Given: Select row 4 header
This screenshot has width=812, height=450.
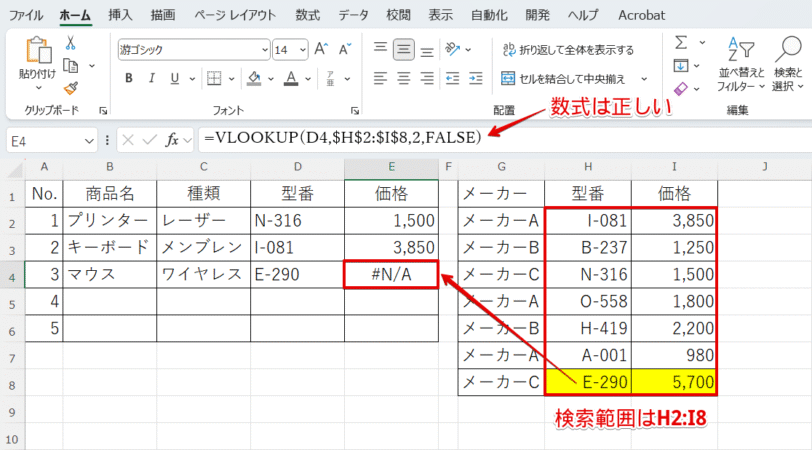Looking at the screenshot, I should point(12,277).
